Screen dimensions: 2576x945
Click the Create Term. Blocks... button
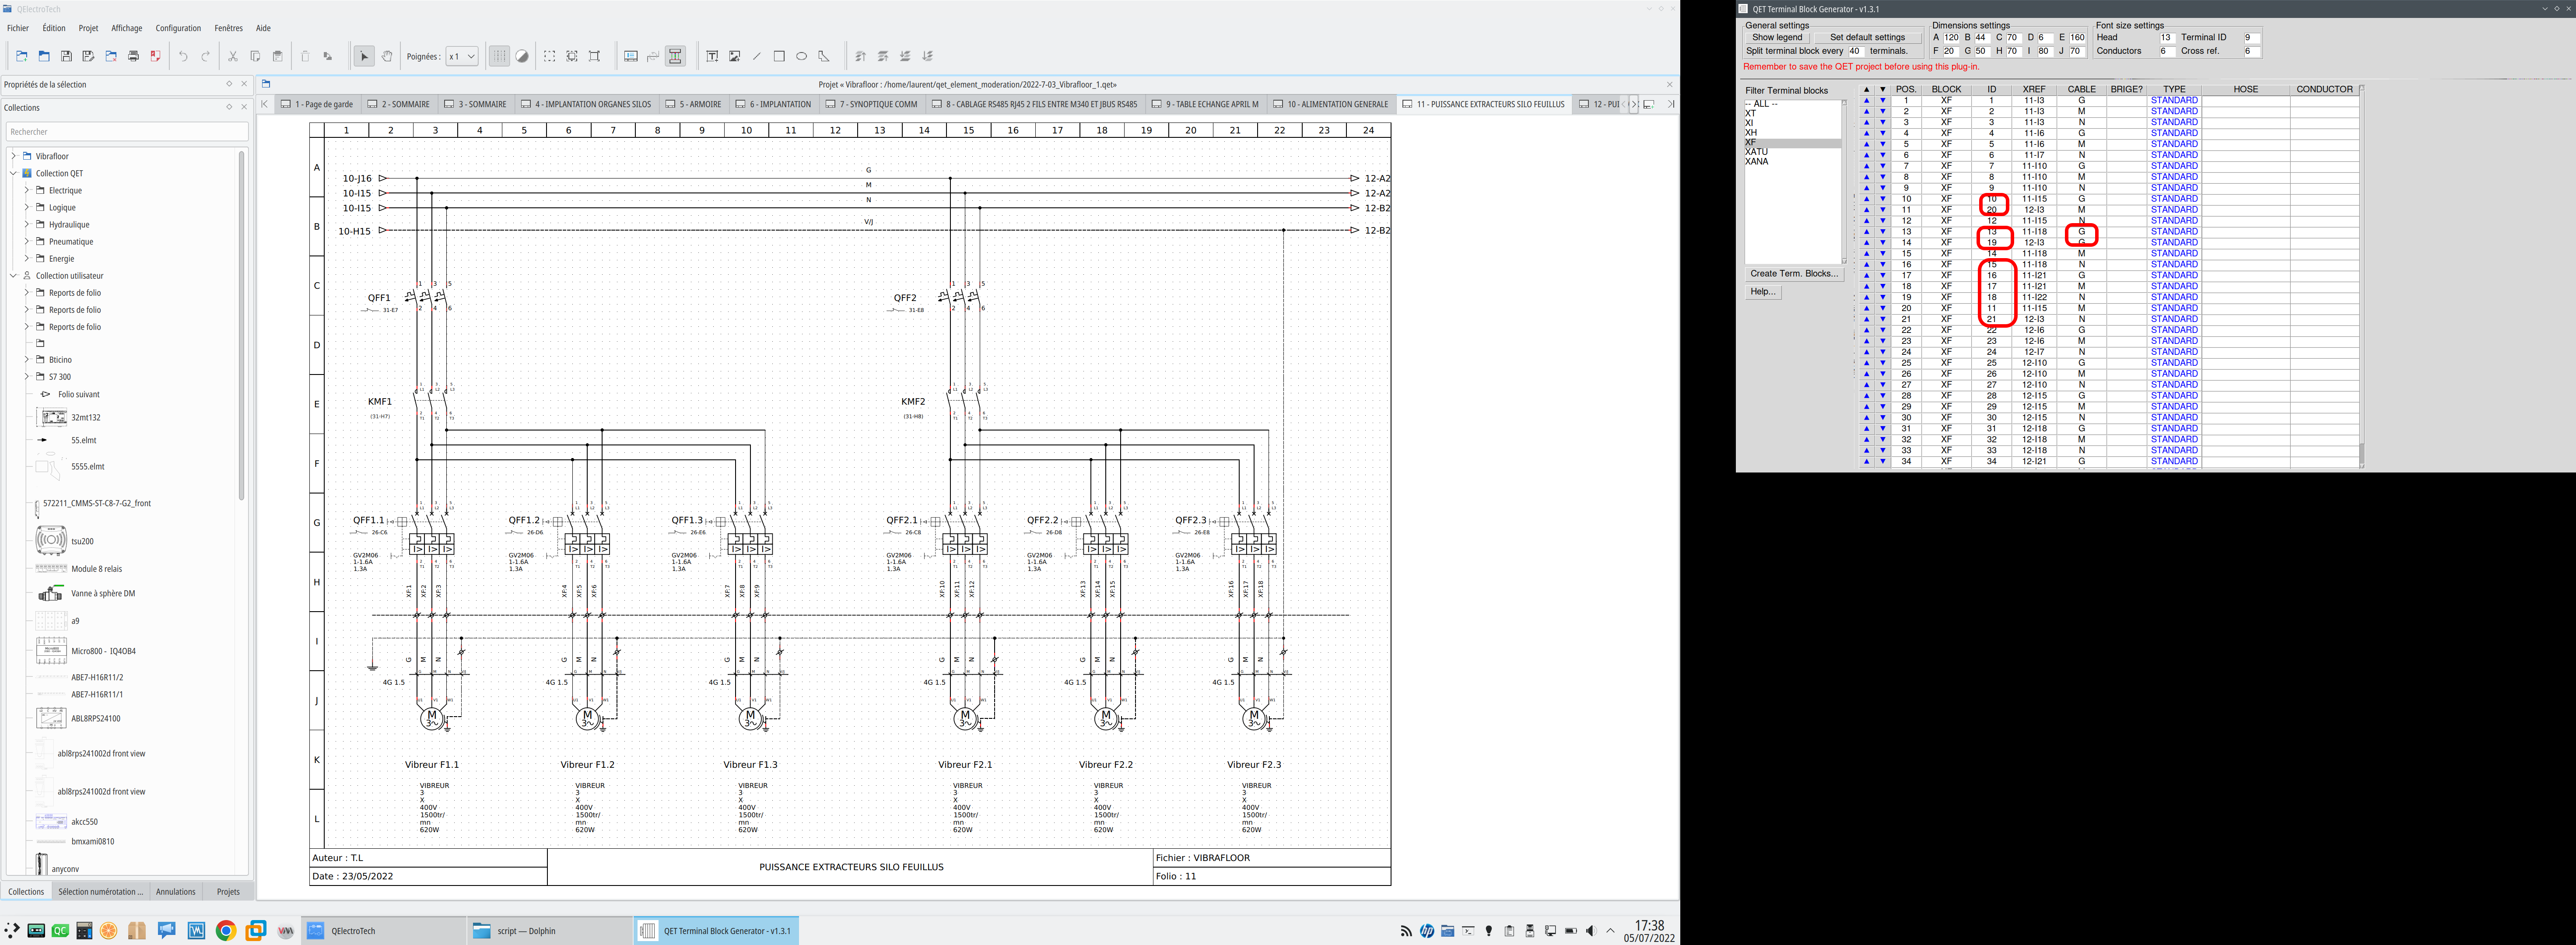(1794, 273)
